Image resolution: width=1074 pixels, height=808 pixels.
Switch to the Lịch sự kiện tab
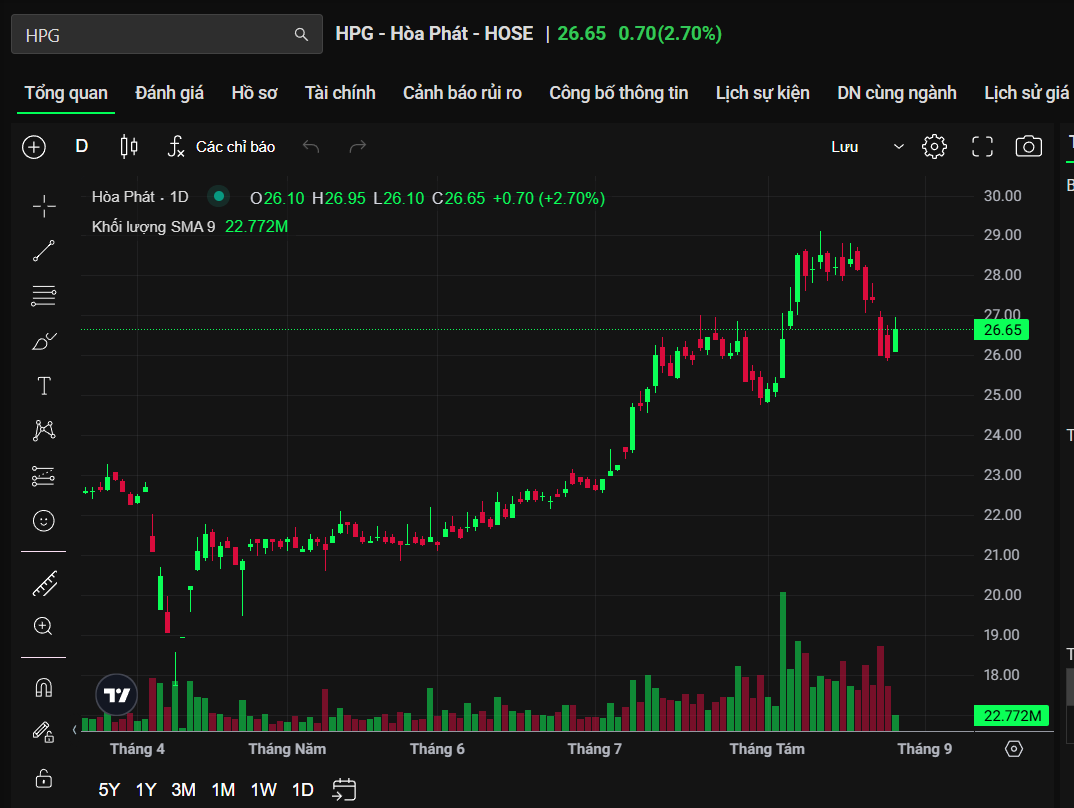pyautogui.click(x=762, y=93)
